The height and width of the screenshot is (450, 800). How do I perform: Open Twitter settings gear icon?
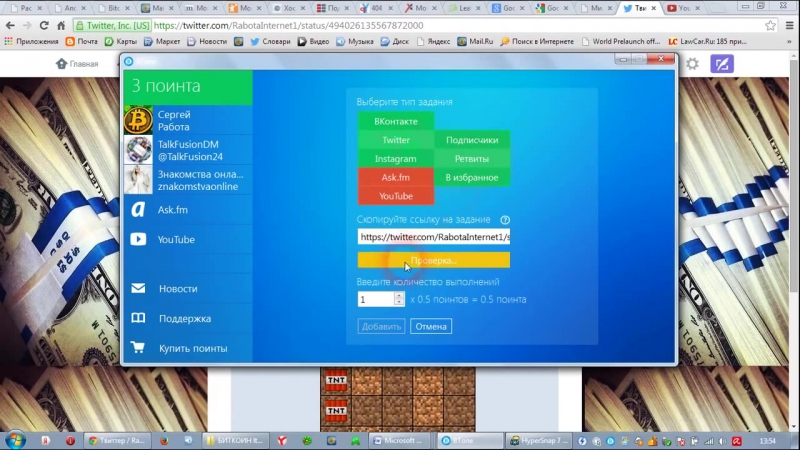[692, 64]
